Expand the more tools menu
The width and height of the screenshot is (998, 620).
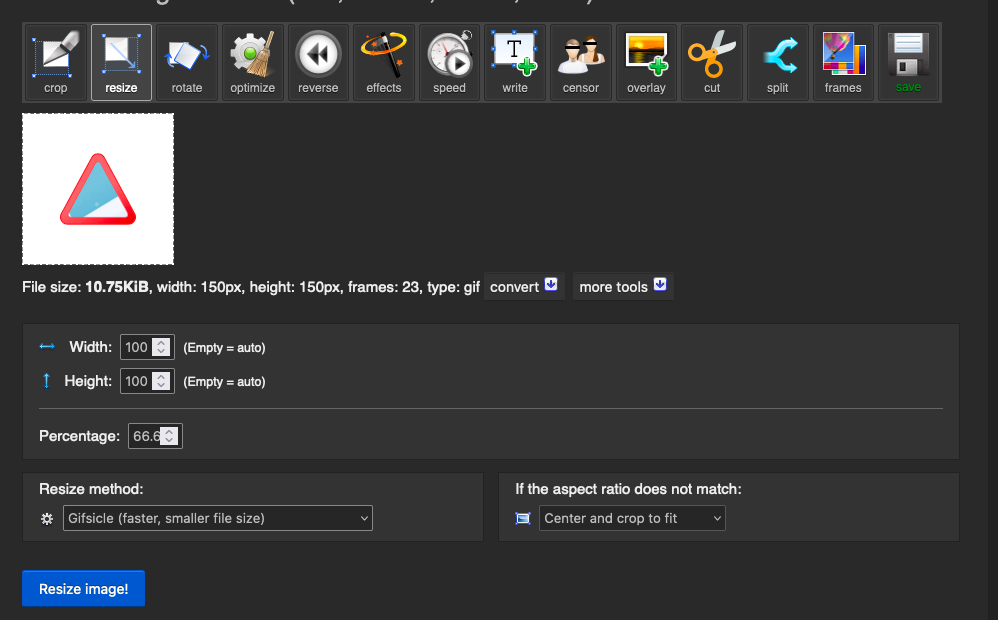(x=622, y=286)
